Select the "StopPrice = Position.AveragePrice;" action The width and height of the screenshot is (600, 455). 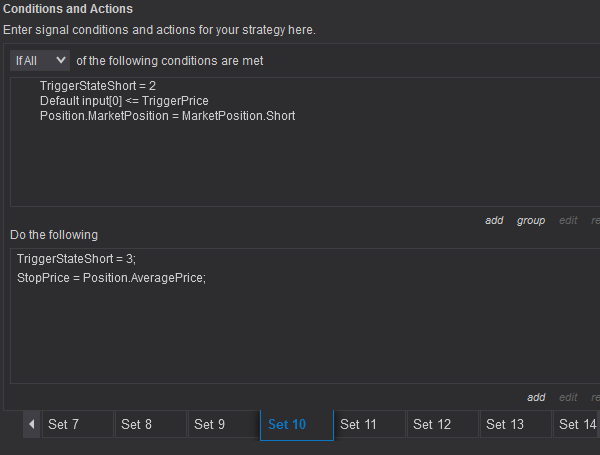pyautogui.click(x=111, y=277)
